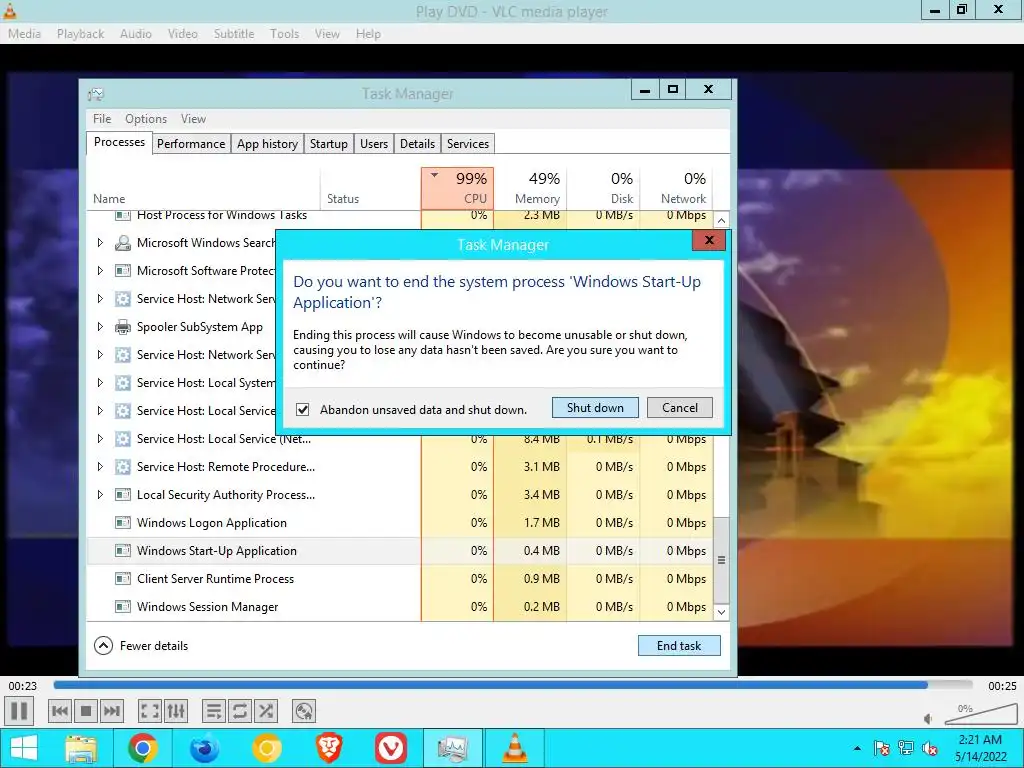Sort by Memory column header
Viewport: 1024px width, 768px height.
[x=530, y=188]
